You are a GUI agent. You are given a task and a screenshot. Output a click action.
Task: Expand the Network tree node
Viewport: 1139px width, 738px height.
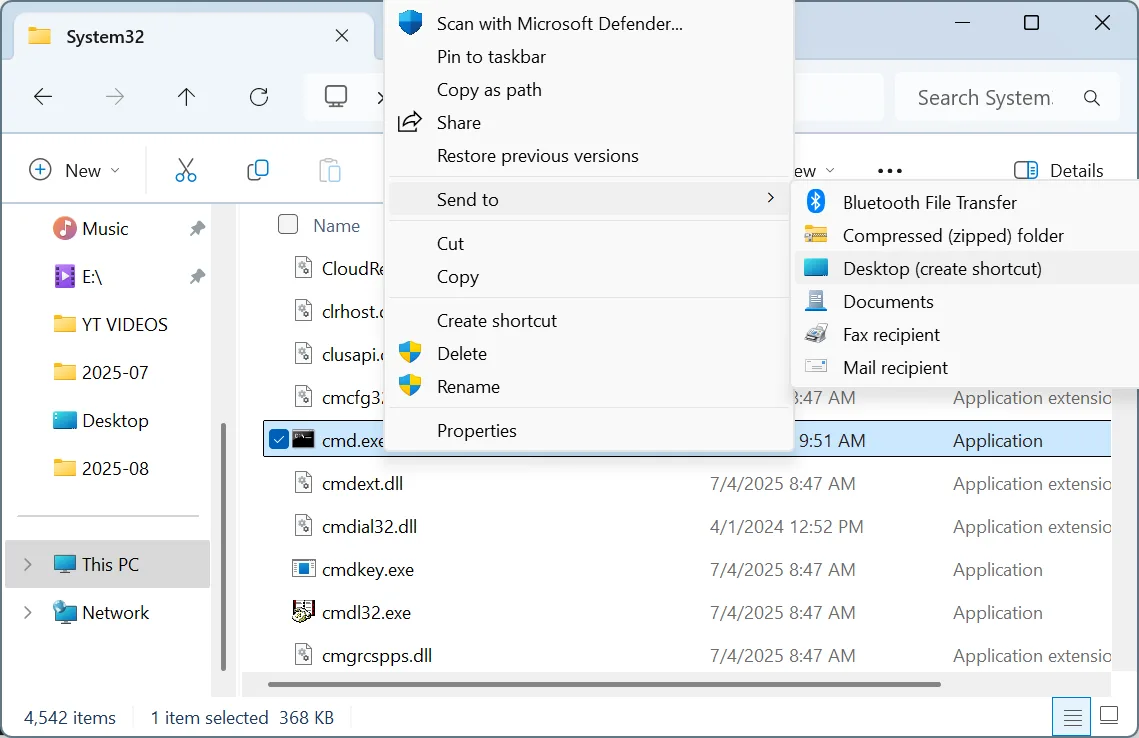point(28,612)
